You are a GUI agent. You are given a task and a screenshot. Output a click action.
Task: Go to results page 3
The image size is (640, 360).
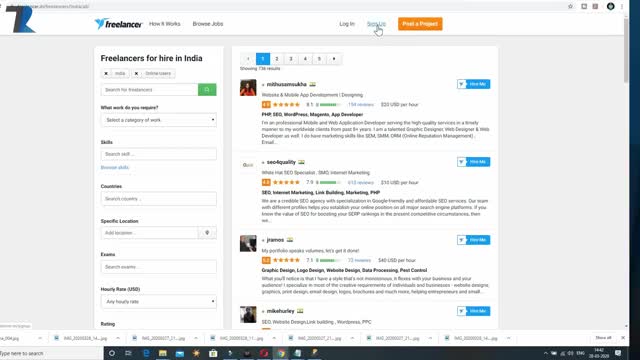click(x=291, y=59)
